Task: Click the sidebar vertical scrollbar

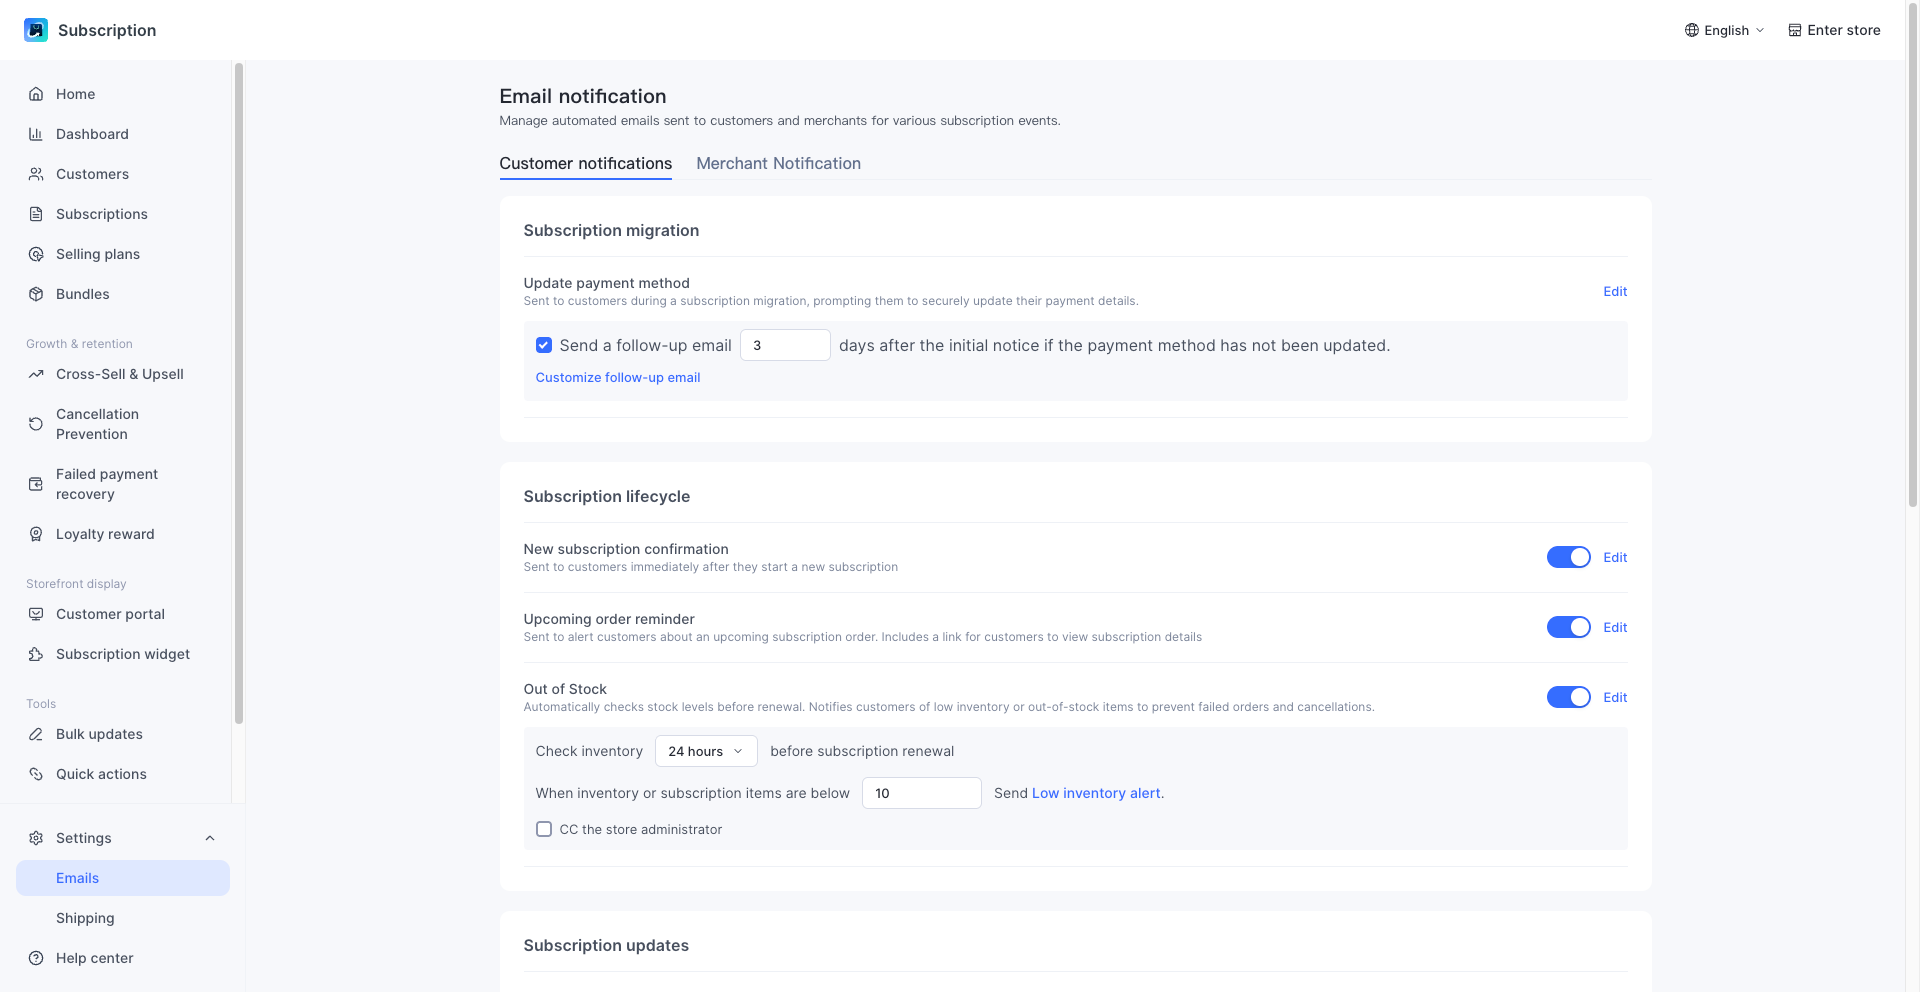Action: click(x=238, y=393)
